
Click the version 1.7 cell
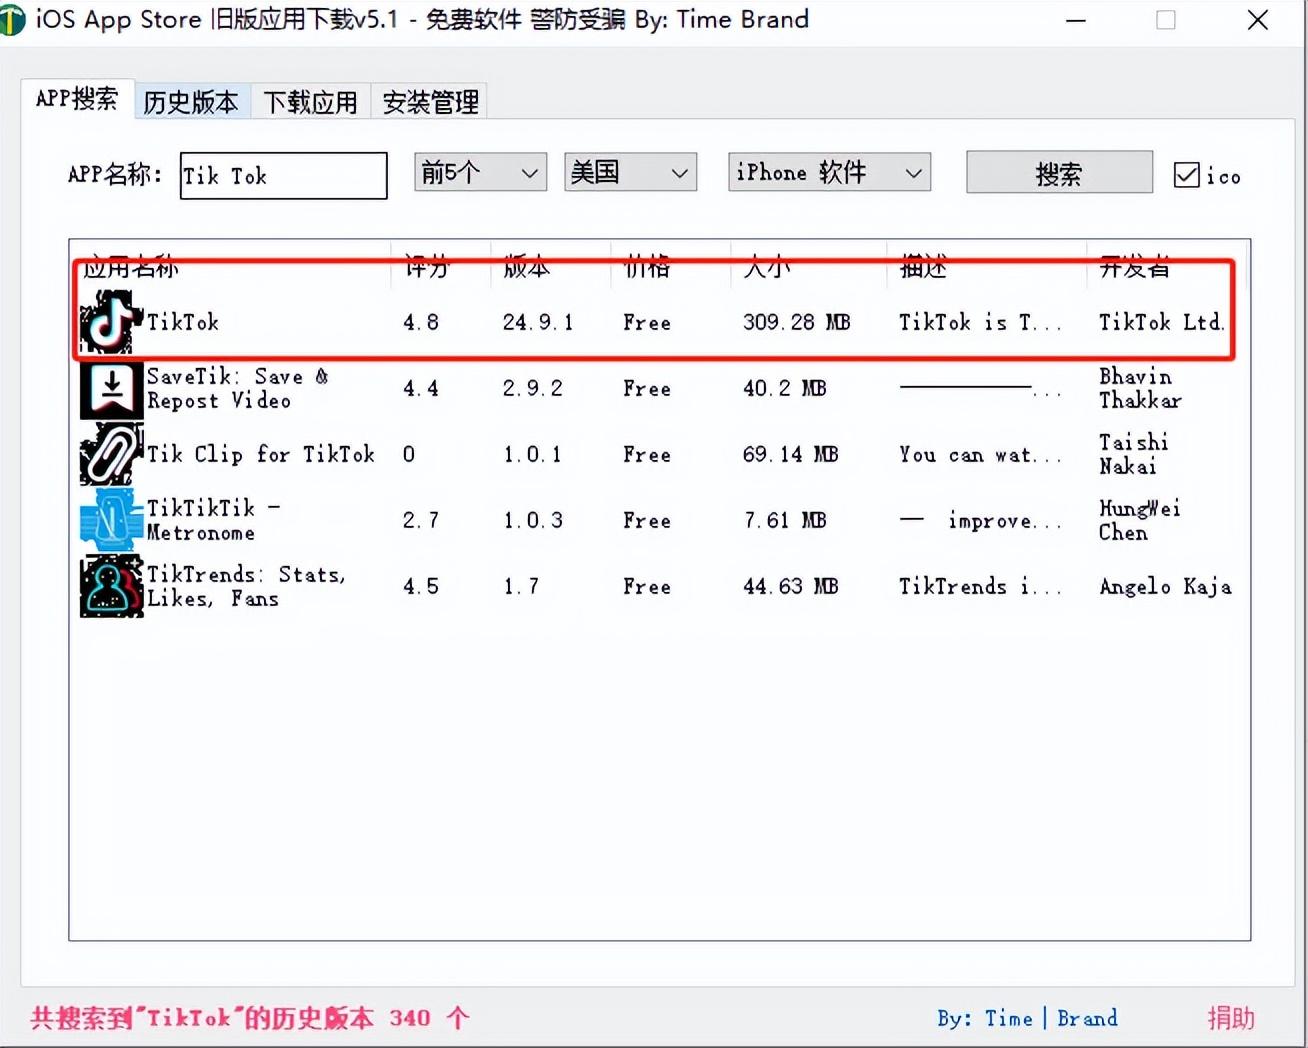click(521, 586)
